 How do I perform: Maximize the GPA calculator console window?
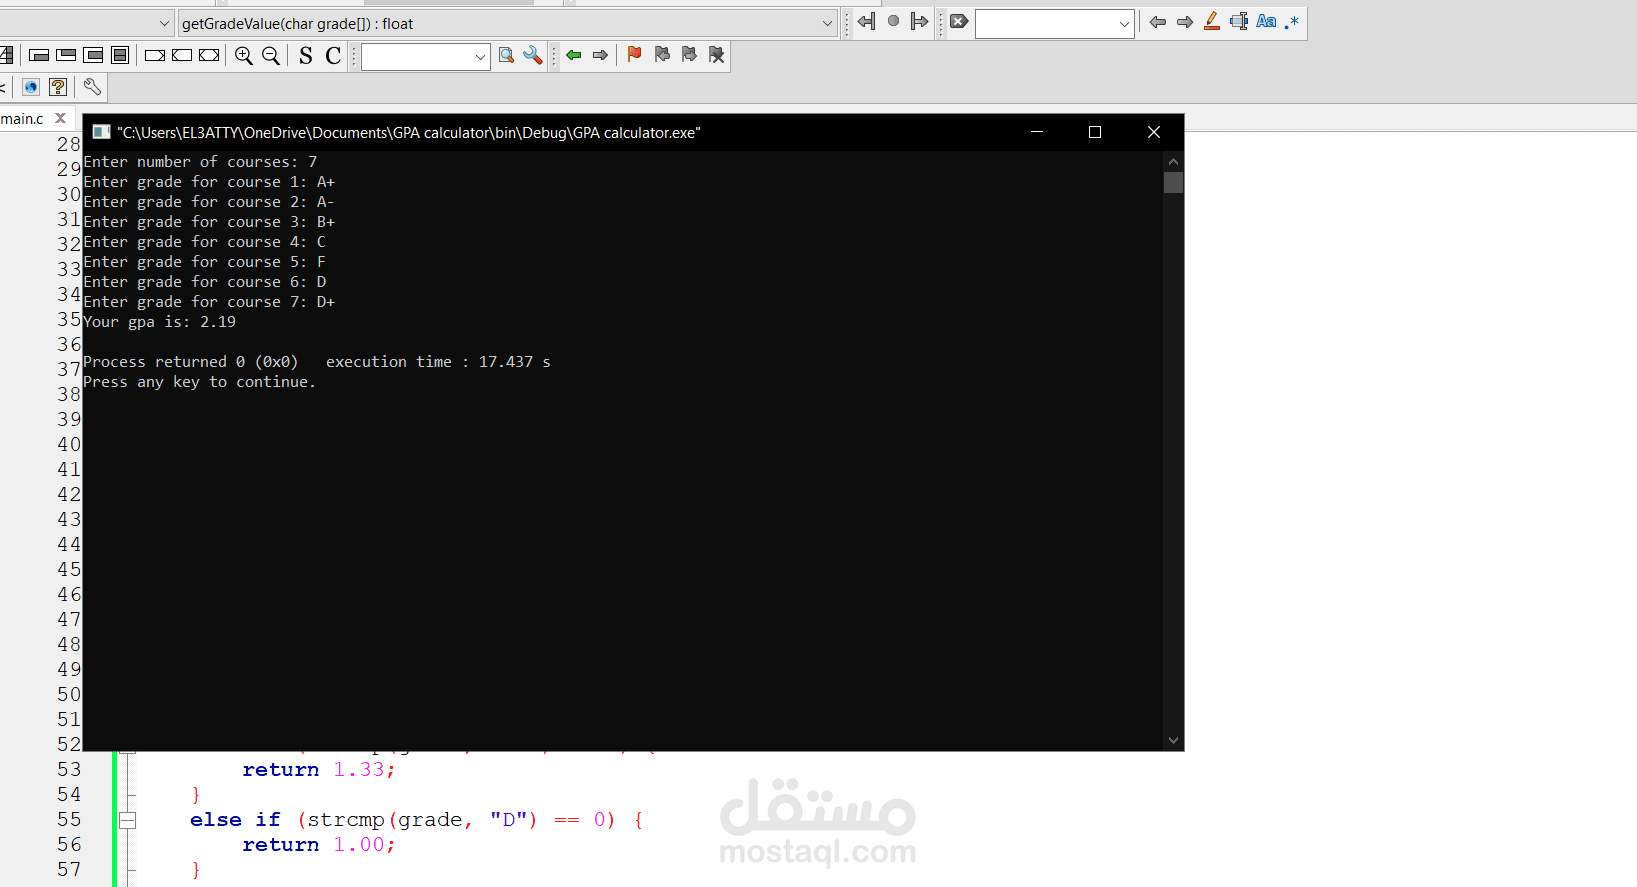pos(1095,132)
